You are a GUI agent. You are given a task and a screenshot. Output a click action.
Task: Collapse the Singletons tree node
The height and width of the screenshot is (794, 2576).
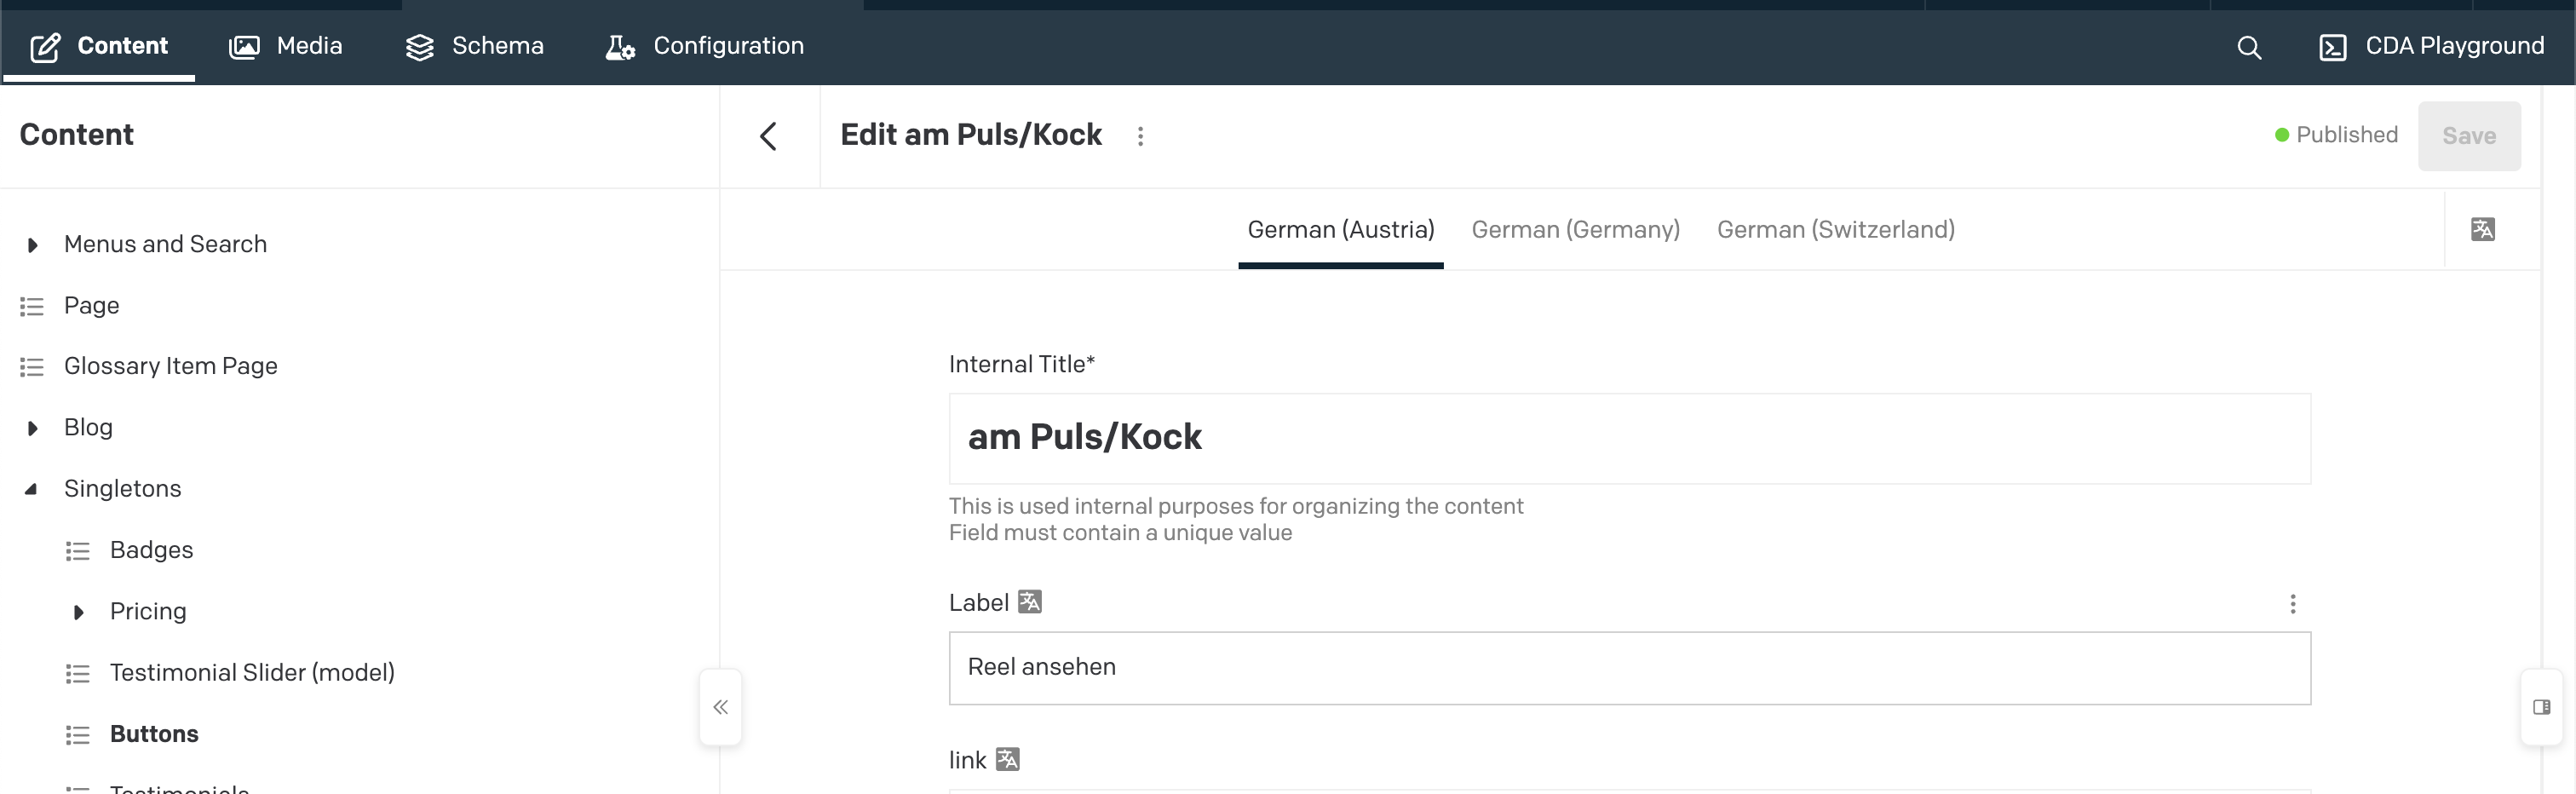click(x=32, y=489)
